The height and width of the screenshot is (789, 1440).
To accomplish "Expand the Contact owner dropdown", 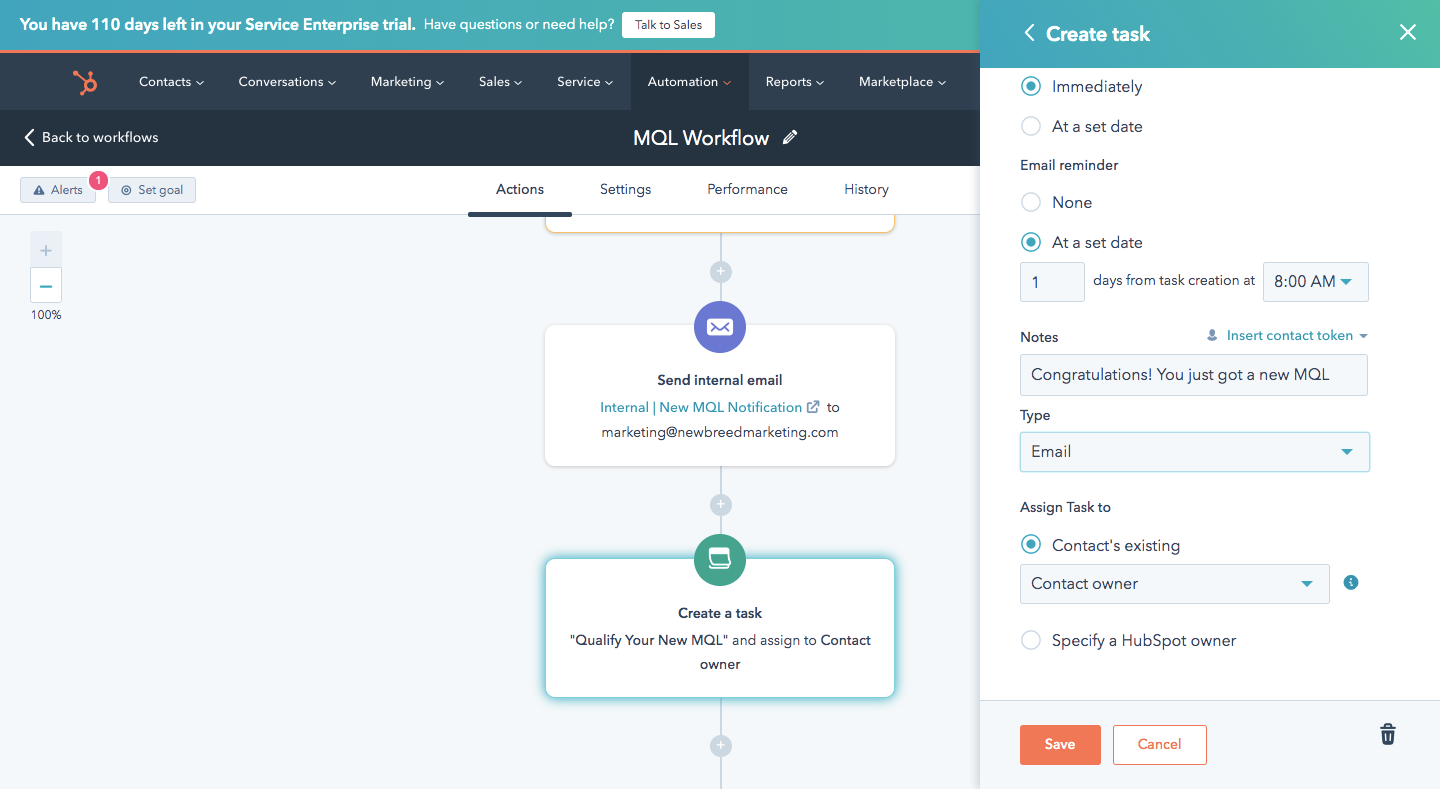I will pos(1174,584).
